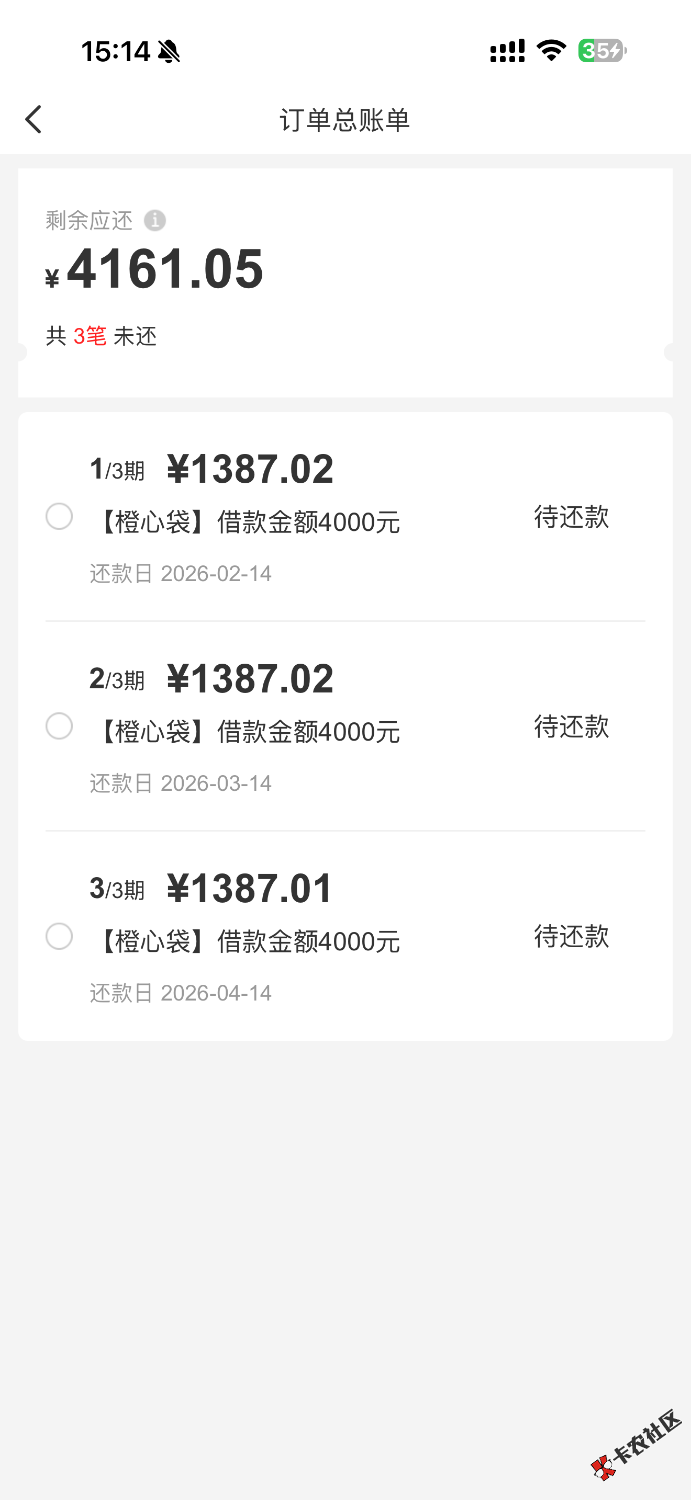Tap the info icon beside 剩余应还
The height and width of the screenshot is (1500, 691).
155,220
